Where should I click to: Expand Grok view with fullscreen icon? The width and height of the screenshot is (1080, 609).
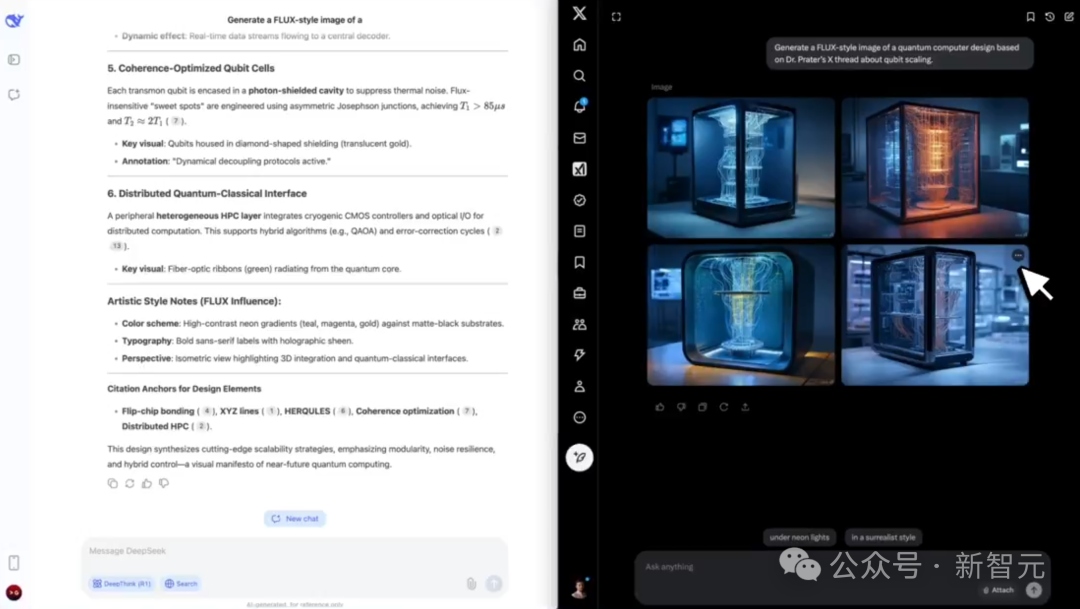tap(616, 17)
